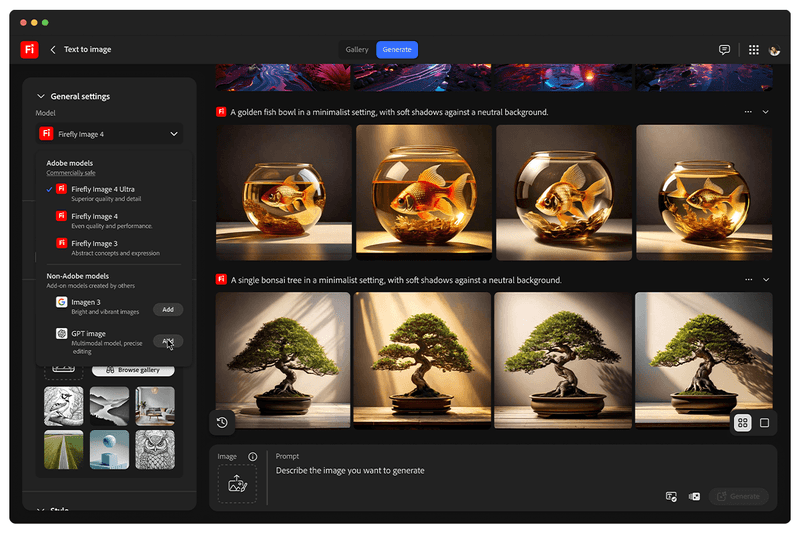Click the Adobe Firefly logo icon
This screenshot has height=533, width=800.
tap(30, 49)
